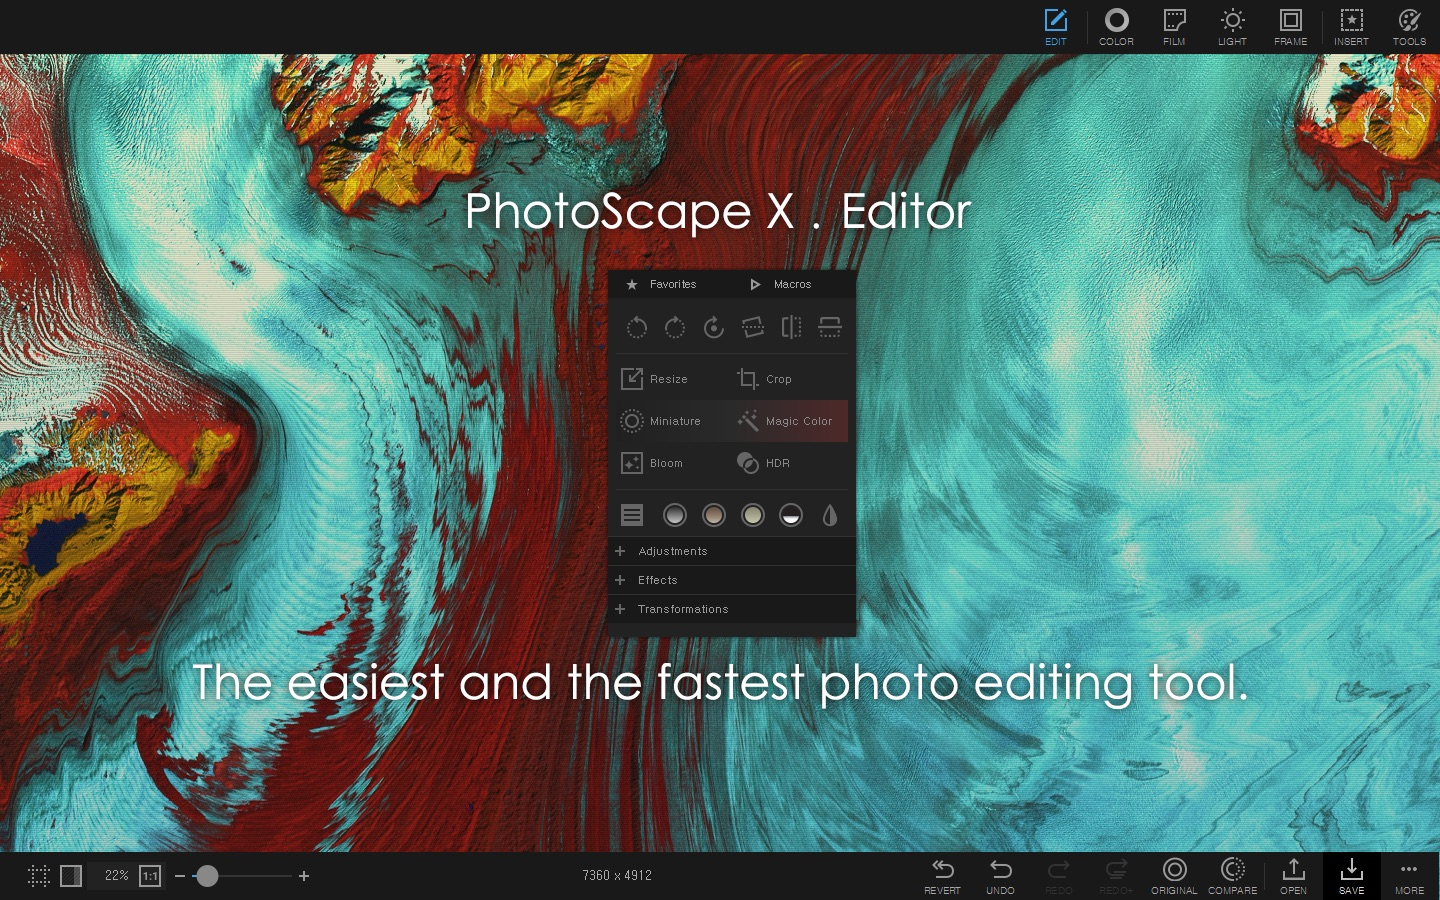Open the Resize tool
Screen dimensions: 1440x900
pyautogui.click(x=655, y=379)
